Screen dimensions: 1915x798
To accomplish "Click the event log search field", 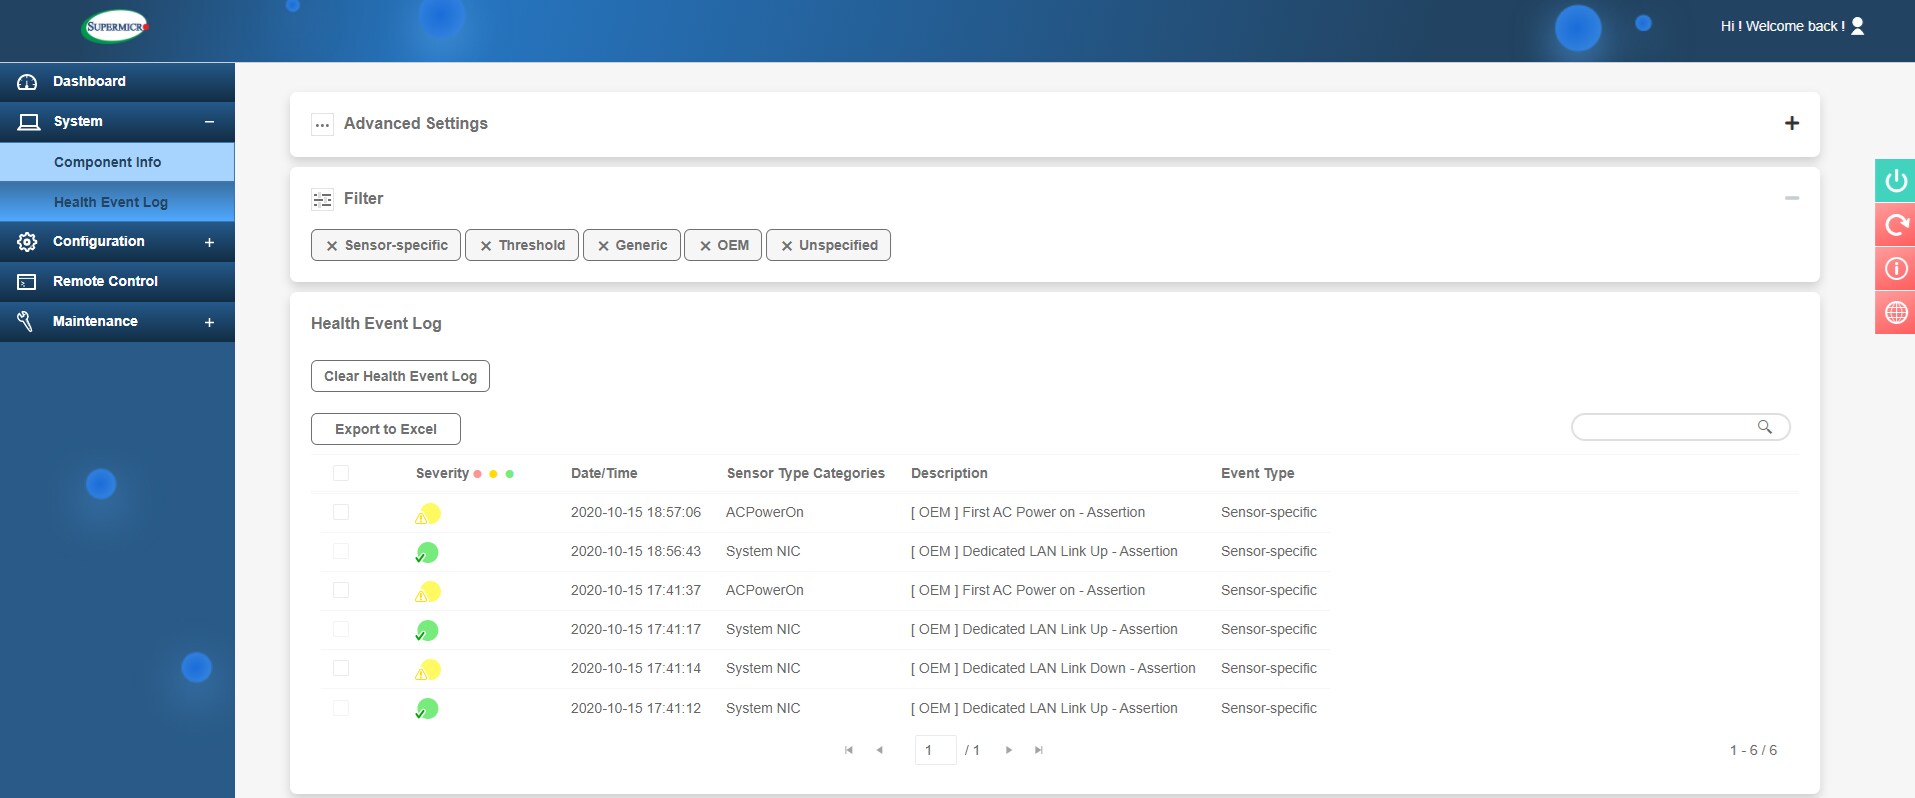I will 1680,427.
